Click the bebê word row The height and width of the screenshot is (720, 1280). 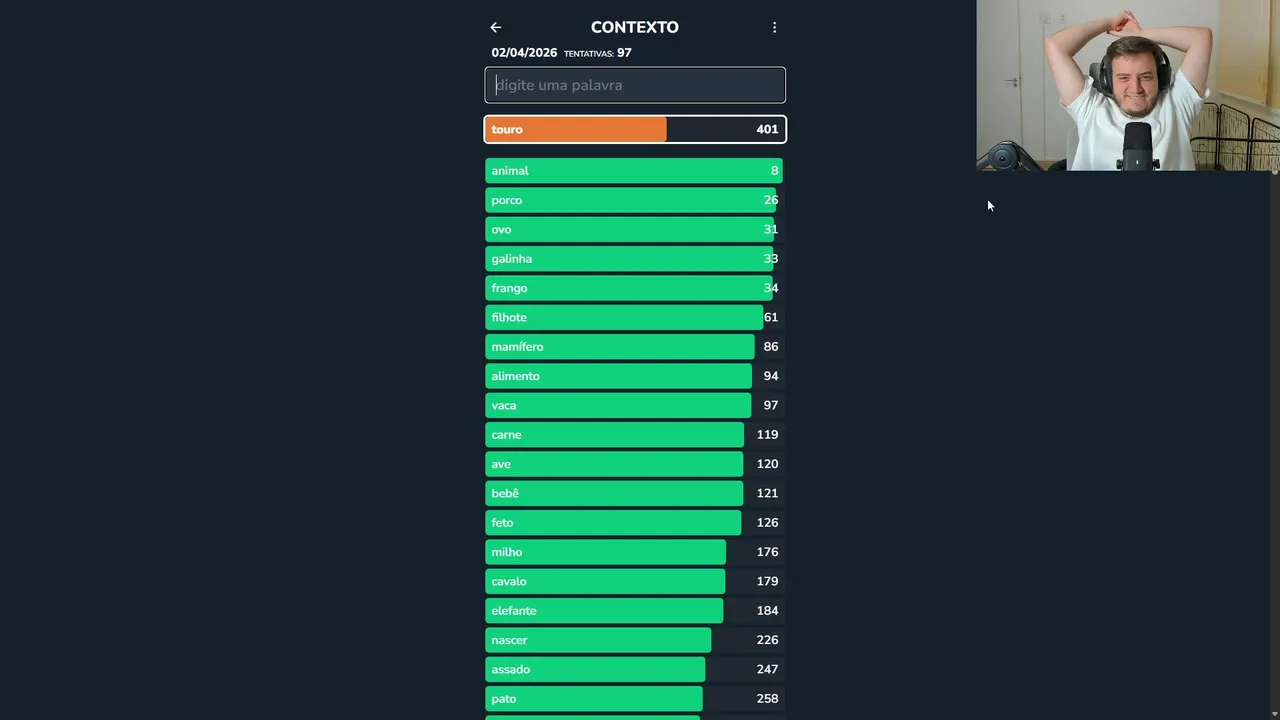coord(635,493)
